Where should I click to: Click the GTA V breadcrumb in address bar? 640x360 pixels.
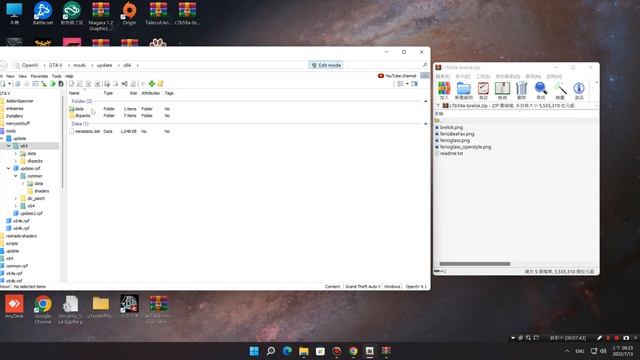(56, 65)
